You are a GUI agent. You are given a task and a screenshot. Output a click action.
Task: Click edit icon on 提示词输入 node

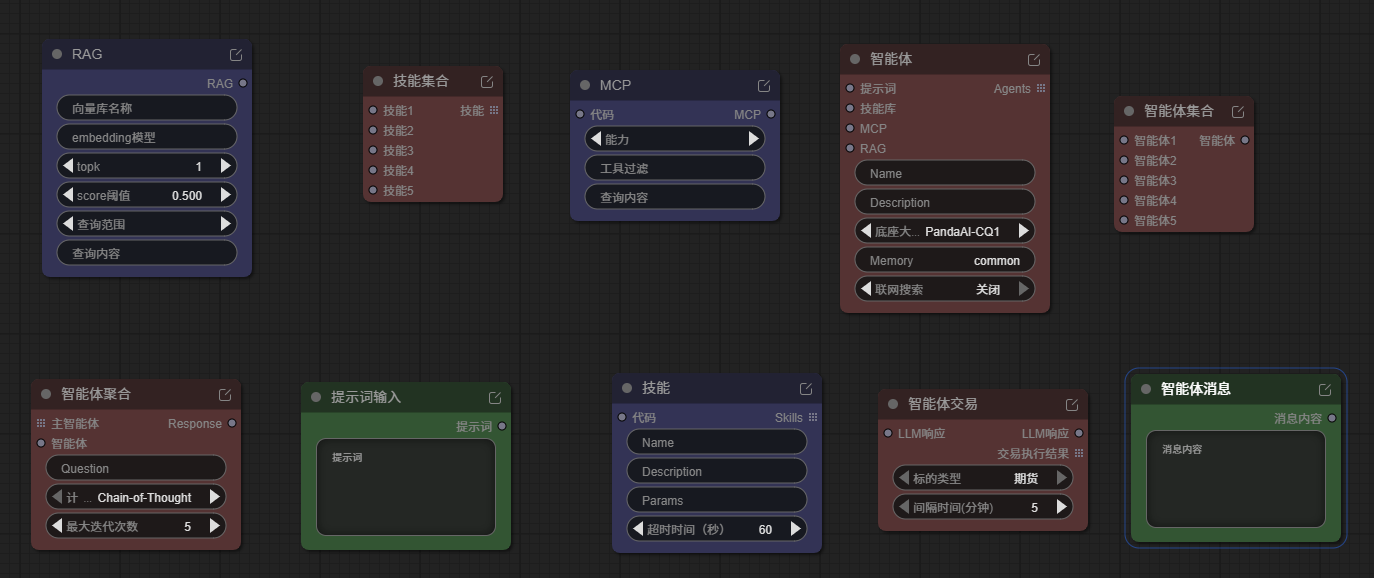495,397
